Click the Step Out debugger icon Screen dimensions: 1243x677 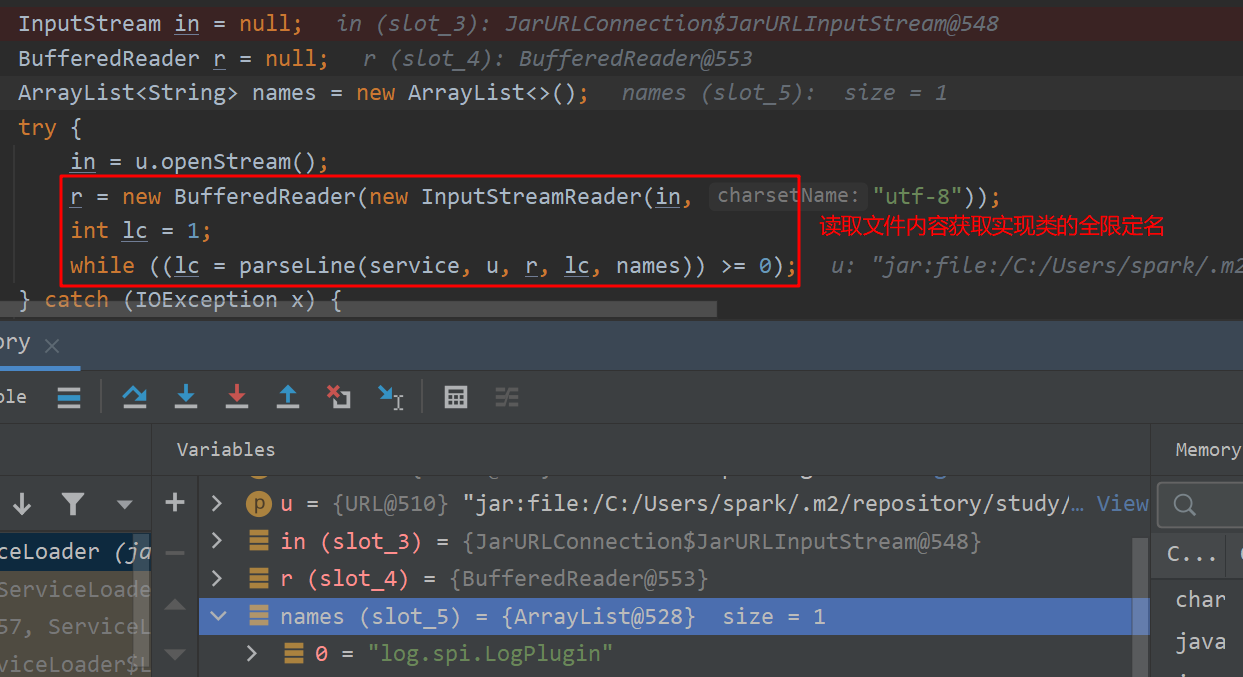click(x=288, y=397)
